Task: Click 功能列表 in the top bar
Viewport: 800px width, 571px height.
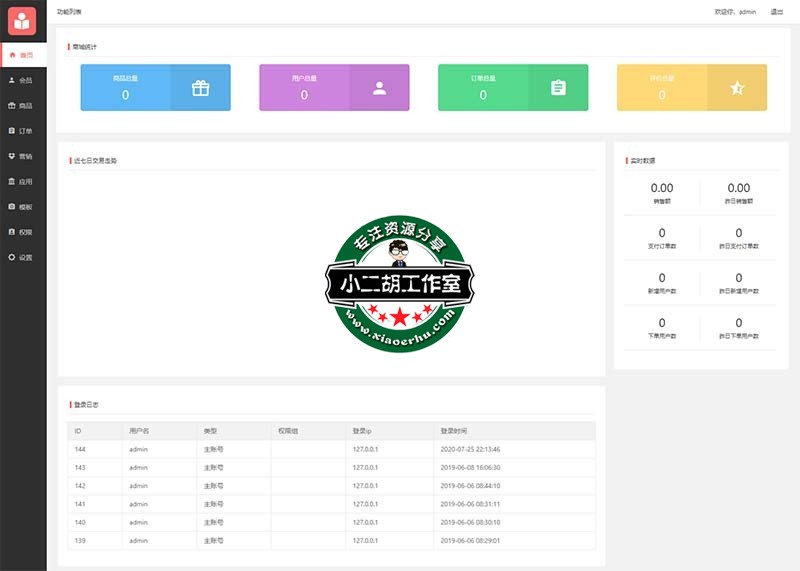Action: point(70,12)
